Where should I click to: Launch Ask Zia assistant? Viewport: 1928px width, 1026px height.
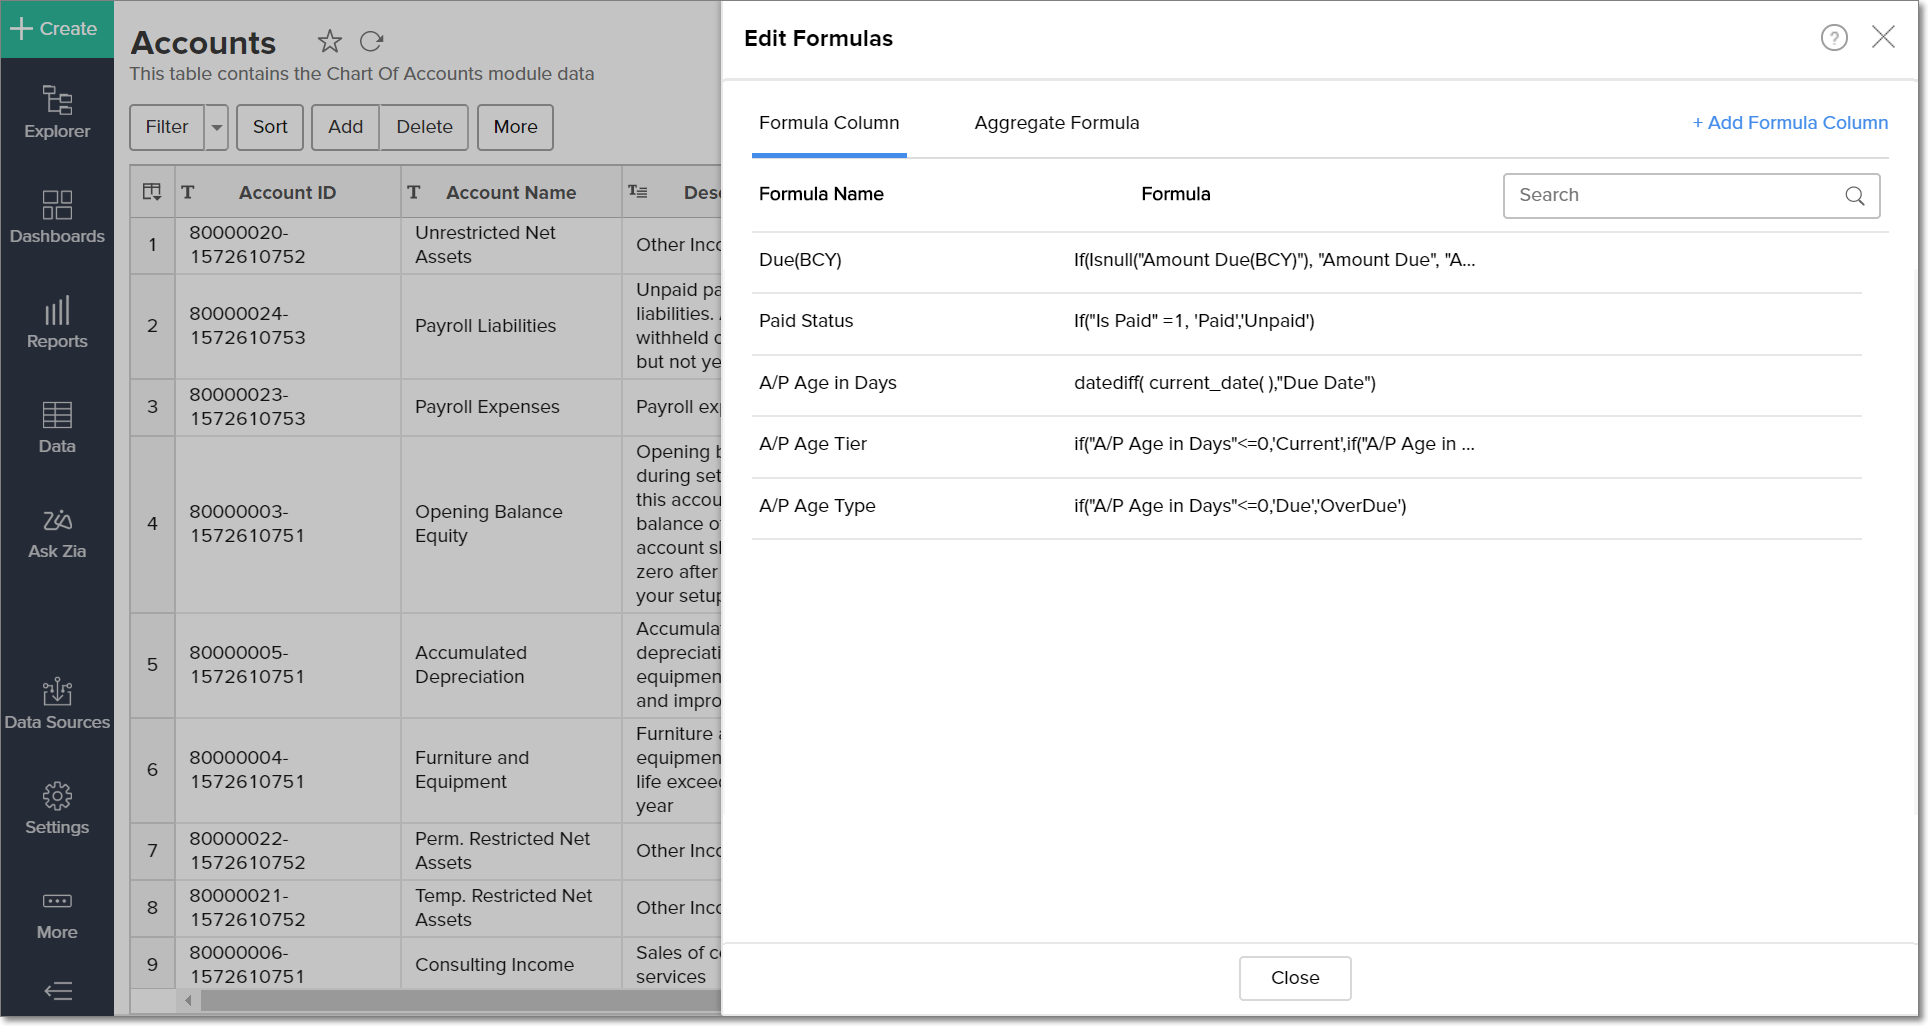point(57,532)
